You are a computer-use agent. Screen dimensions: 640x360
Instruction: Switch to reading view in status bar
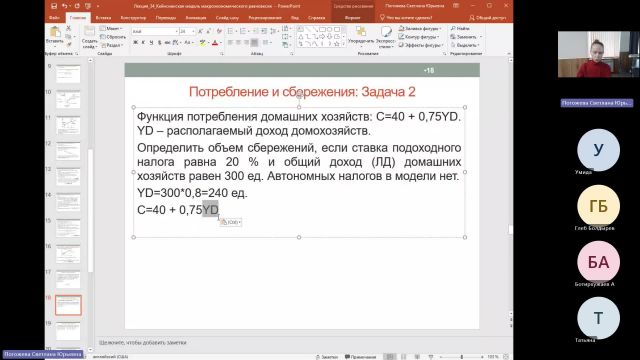point(417,357)
